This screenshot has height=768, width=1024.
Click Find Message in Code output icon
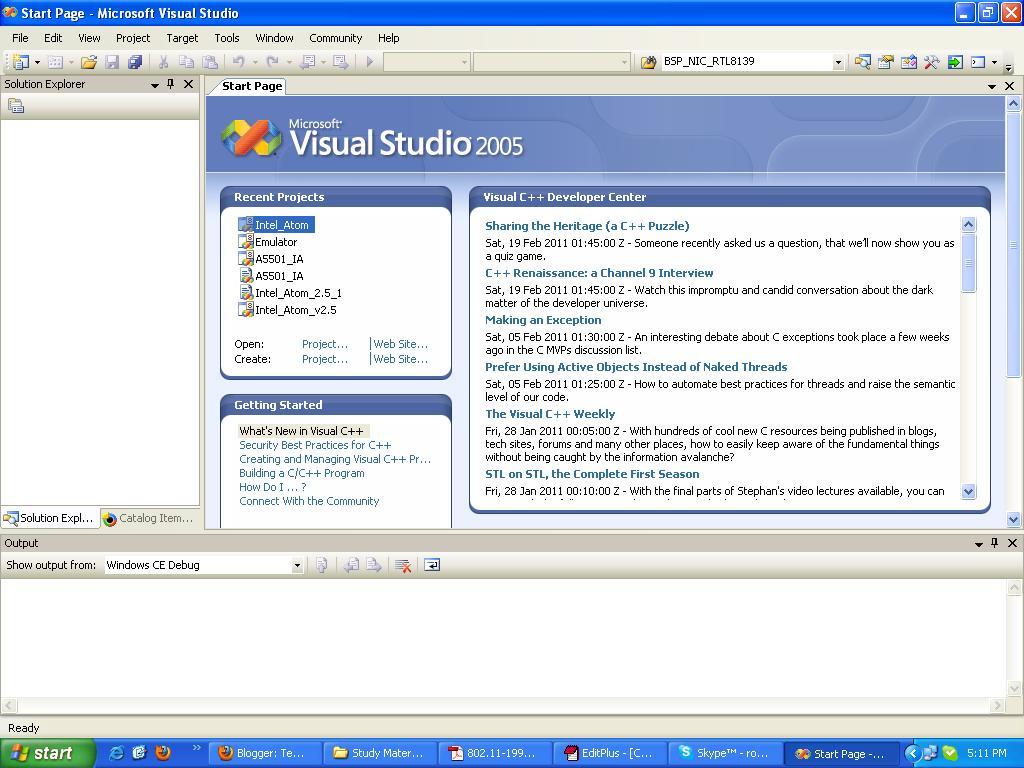[x=321, y=565]
